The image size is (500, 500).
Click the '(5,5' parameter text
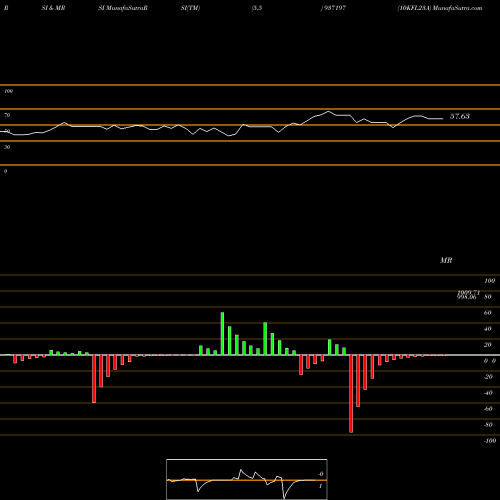[x=257, y=8]
